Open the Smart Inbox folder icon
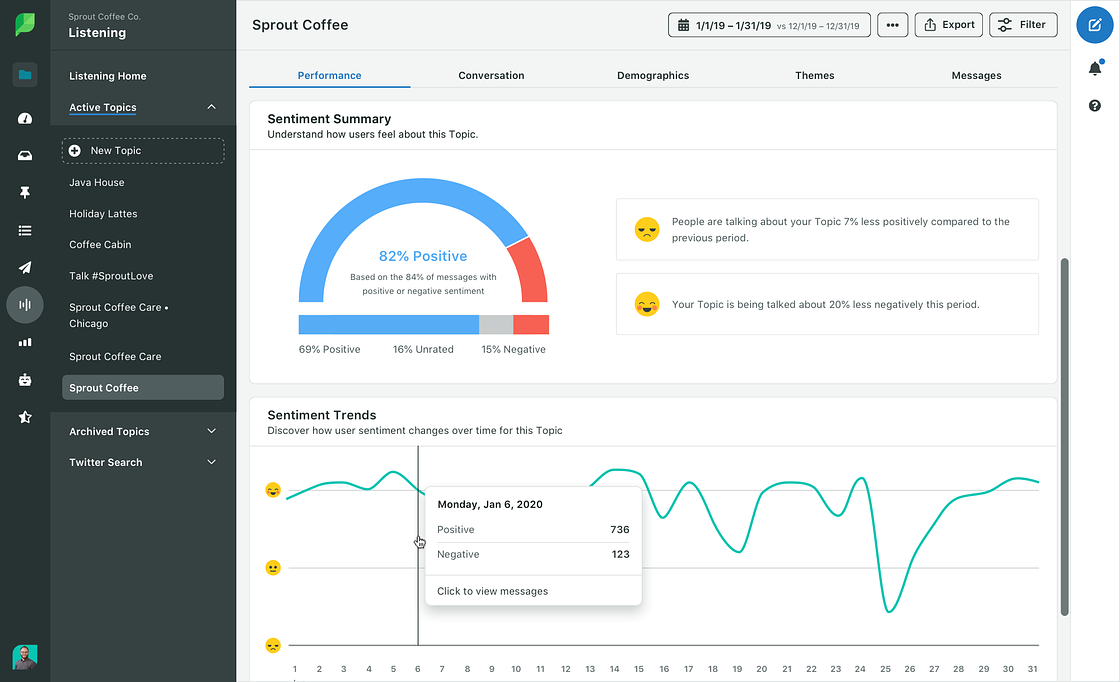Viewport: 1120px width, 682px height. pos(24,74)
